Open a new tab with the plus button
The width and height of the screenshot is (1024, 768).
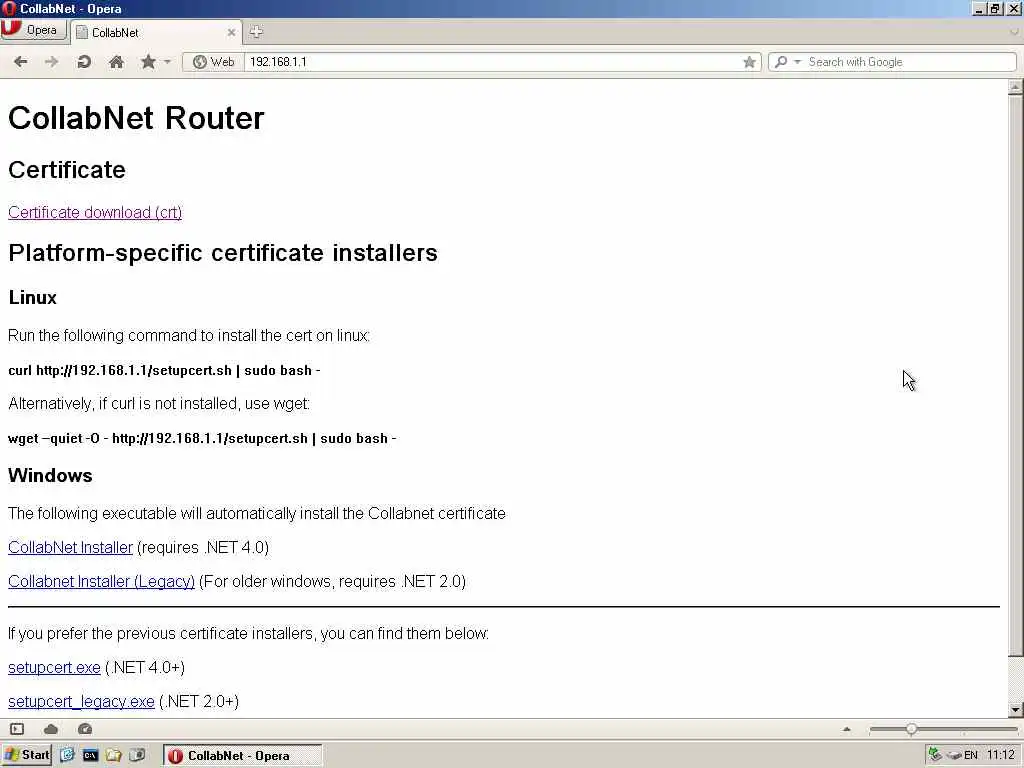tap(256, 31)
